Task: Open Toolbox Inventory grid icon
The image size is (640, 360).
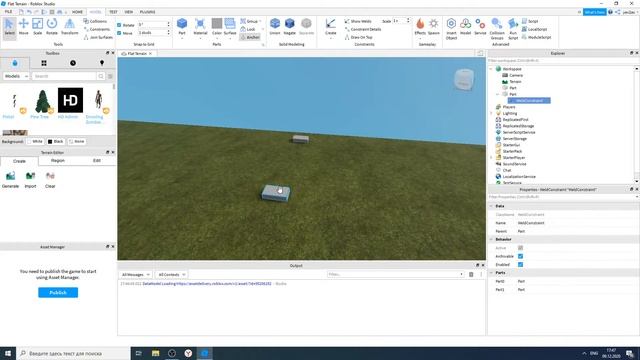Action: tap(44, 63)
